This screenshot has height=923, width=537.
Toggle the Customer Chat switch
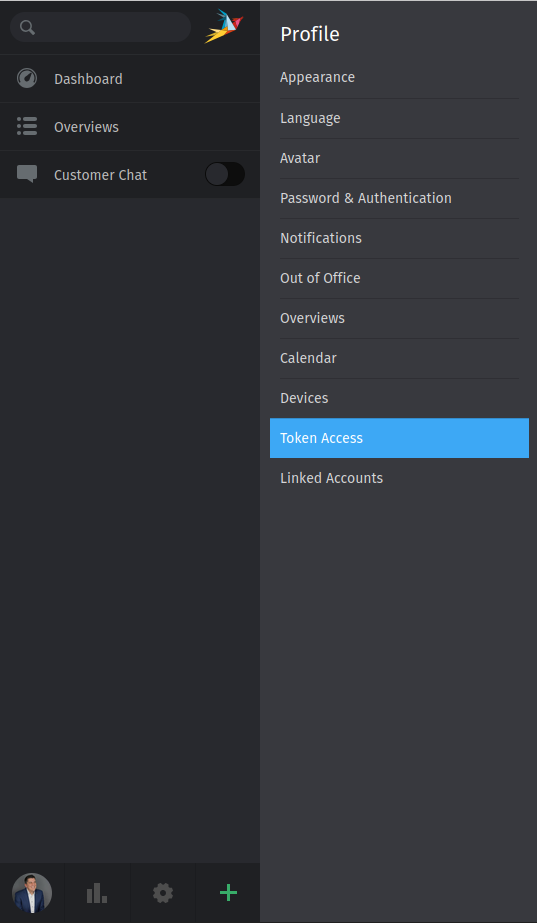[x=225, y=174]
